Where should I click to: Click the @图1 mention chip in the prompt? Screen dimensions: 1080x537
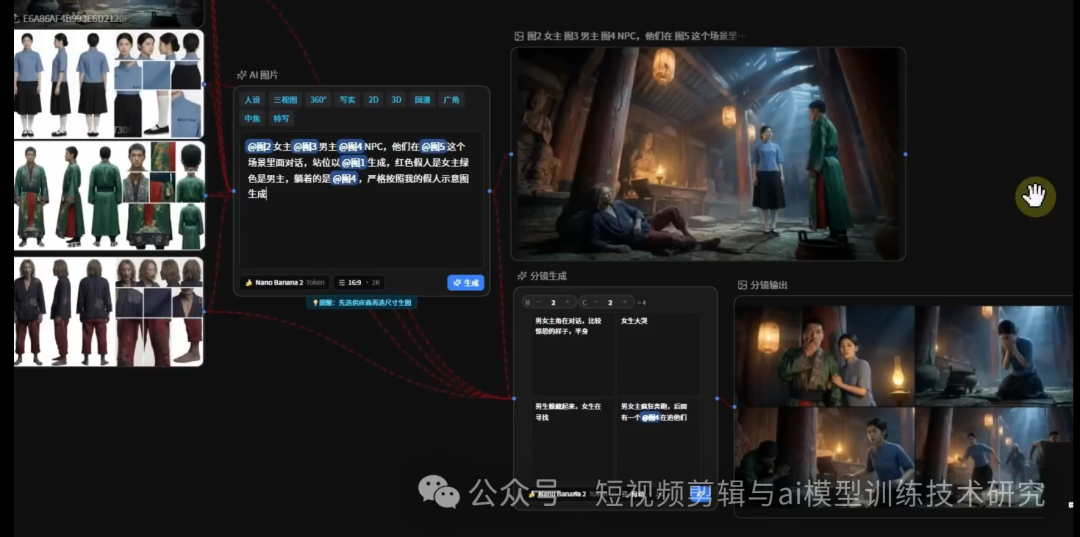[355, 162]
